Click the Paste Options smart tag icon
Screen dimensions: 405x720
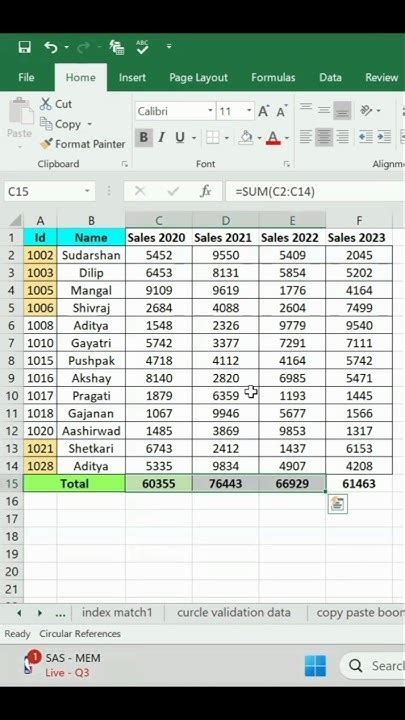tap(338, 504)
